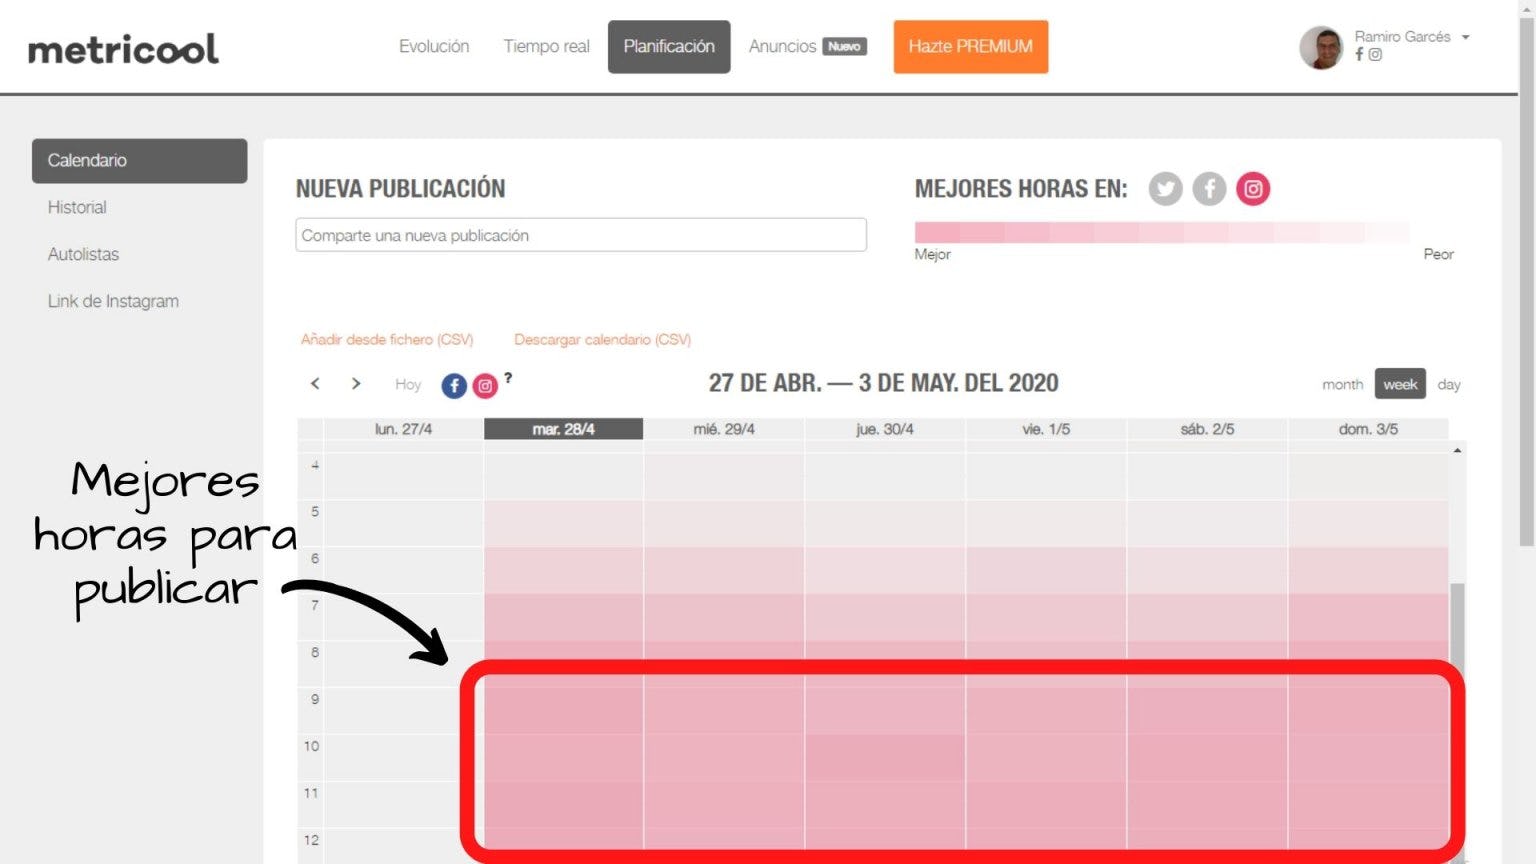
Task: Click Añadir desde fichero (CSV) link
Action: pos(387,340)
